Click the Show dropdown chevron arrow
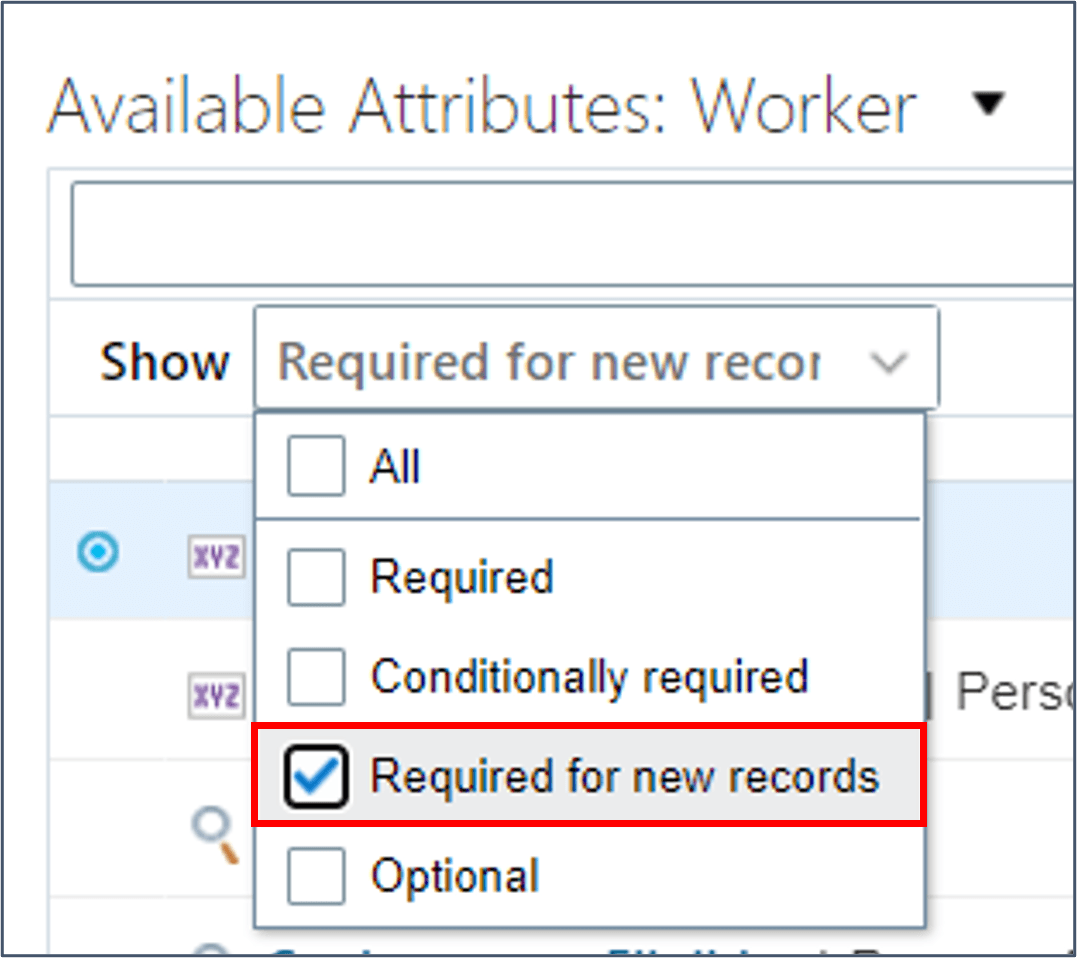Viewport: 1077px width, 958px height. (x=889, y=361)
